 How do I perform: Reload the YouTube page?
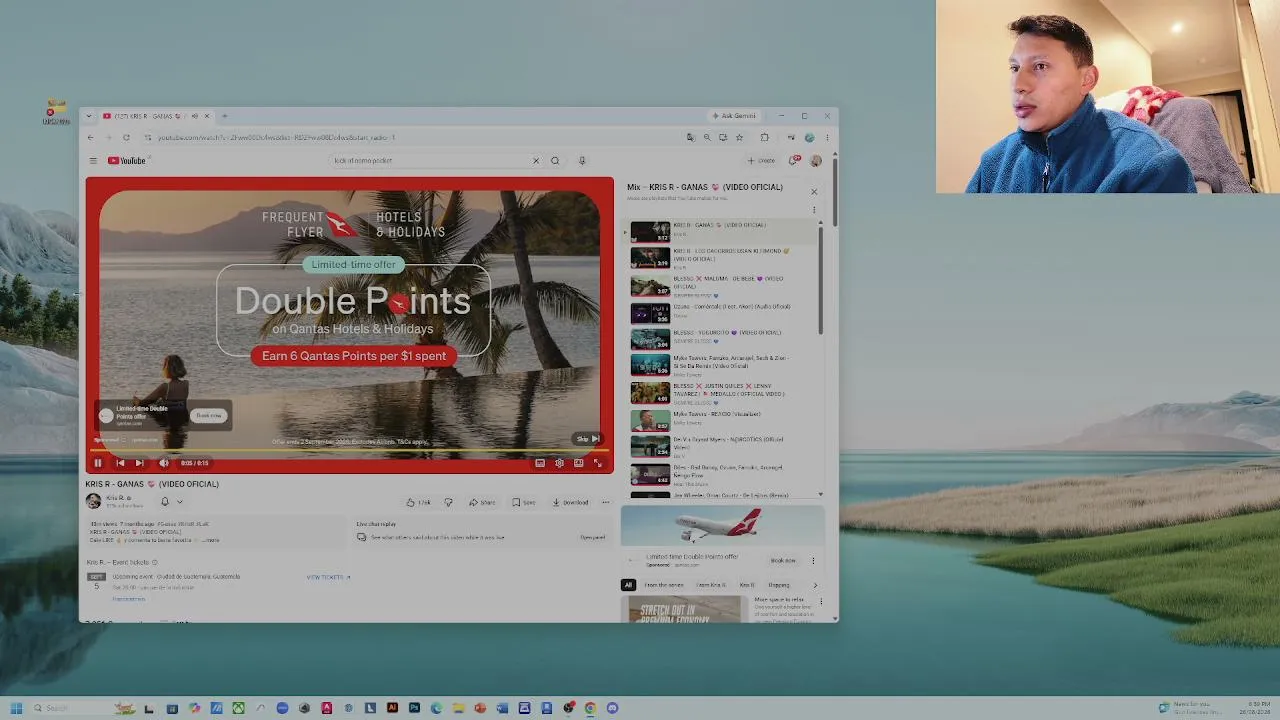pyautogui.click(x=126, y=137)
